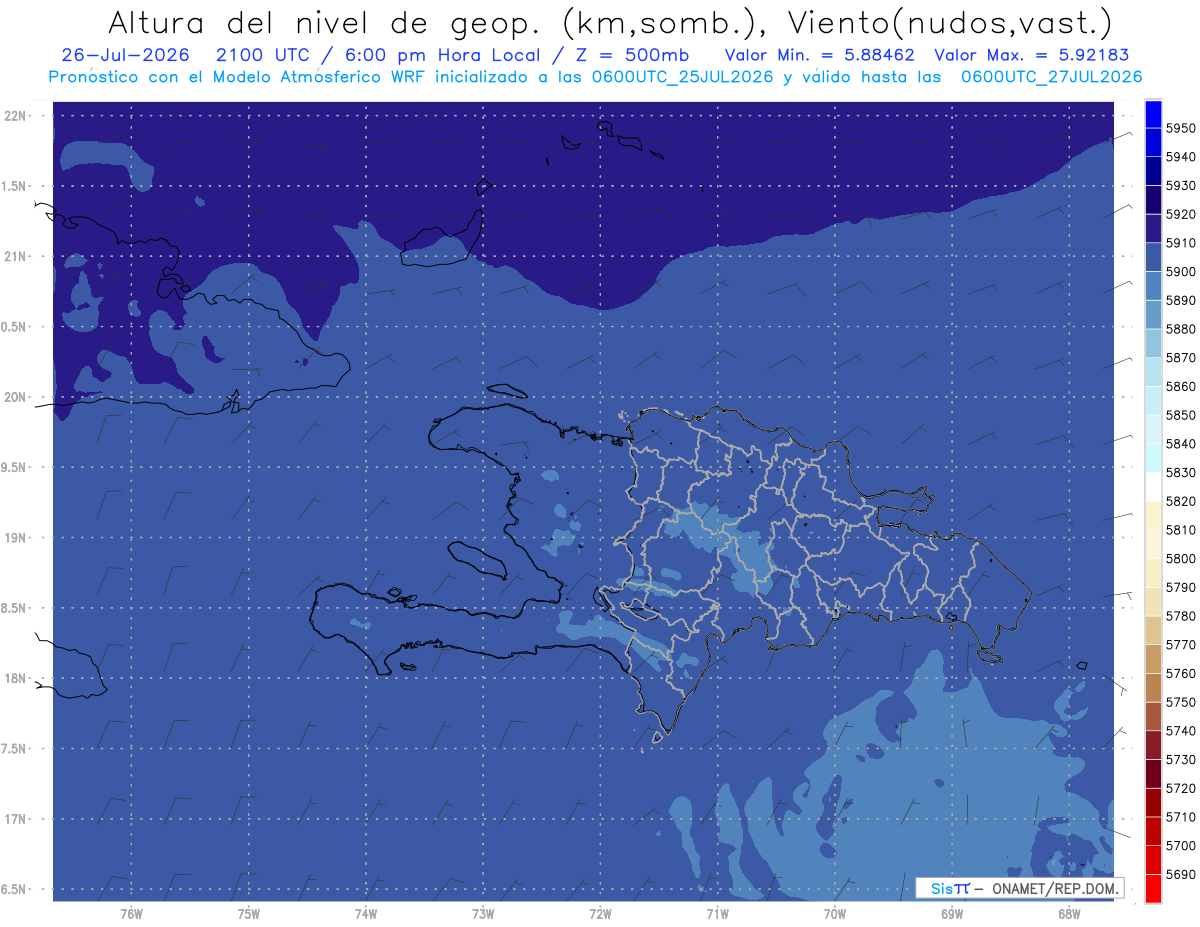Click the '22N' latitude label
Viewport: 1200px width, 927px height.
coord(14,116)
